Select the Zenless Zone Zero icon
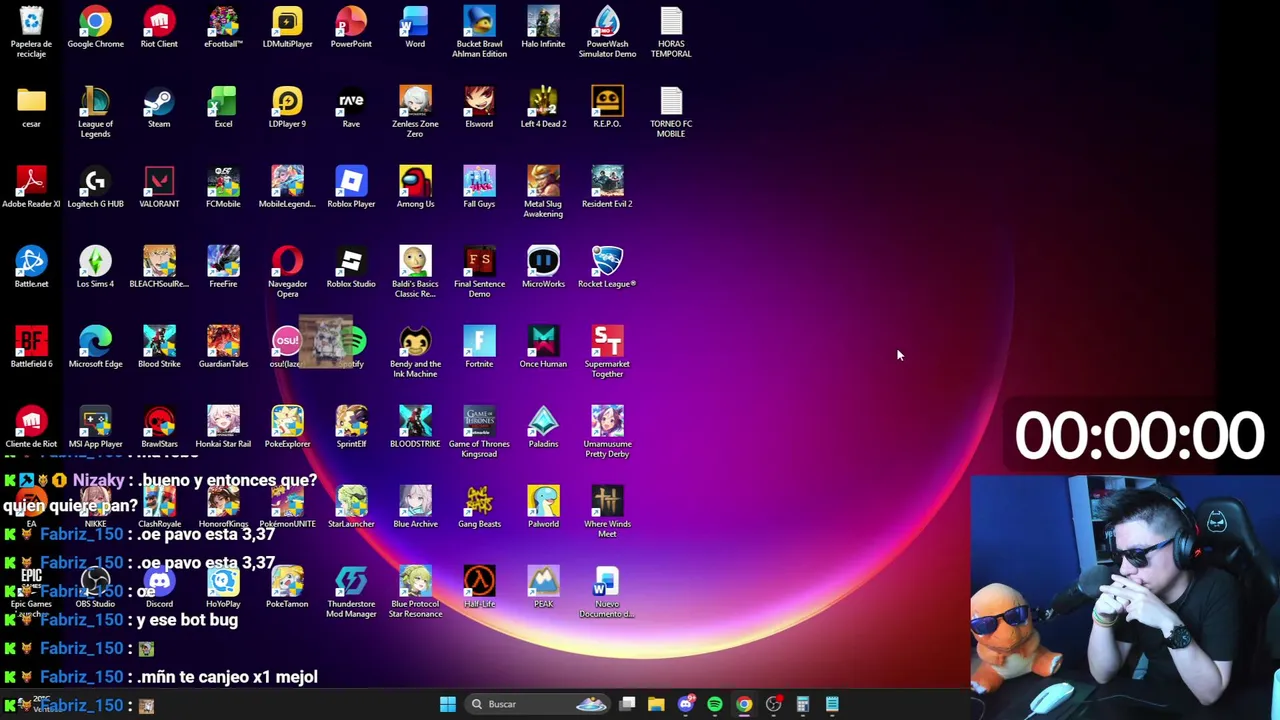 (x=415, y=112)
